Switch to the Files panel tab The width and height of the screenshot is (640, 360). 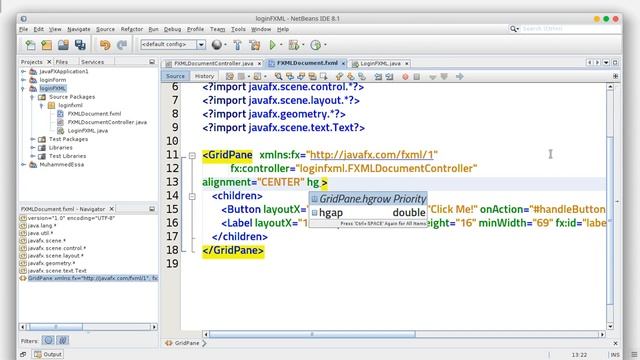click(x=62, y=62)
